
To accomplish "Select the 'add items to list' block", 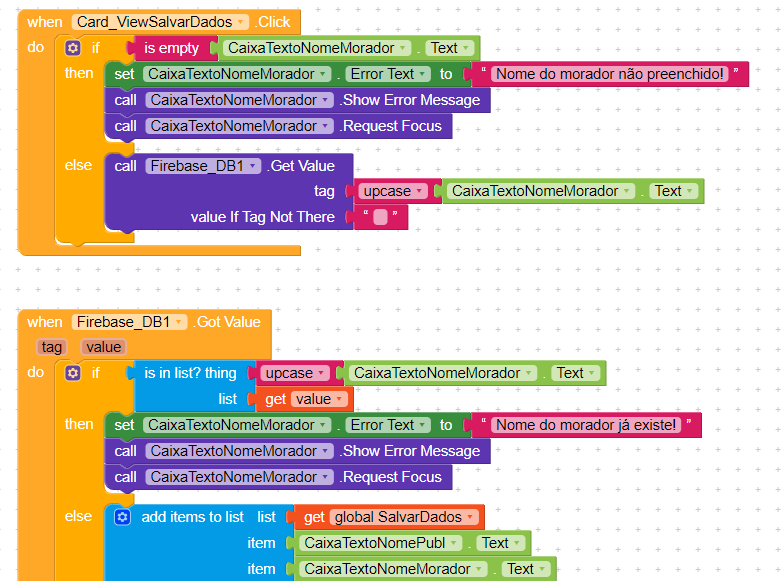I will point(192,517).
